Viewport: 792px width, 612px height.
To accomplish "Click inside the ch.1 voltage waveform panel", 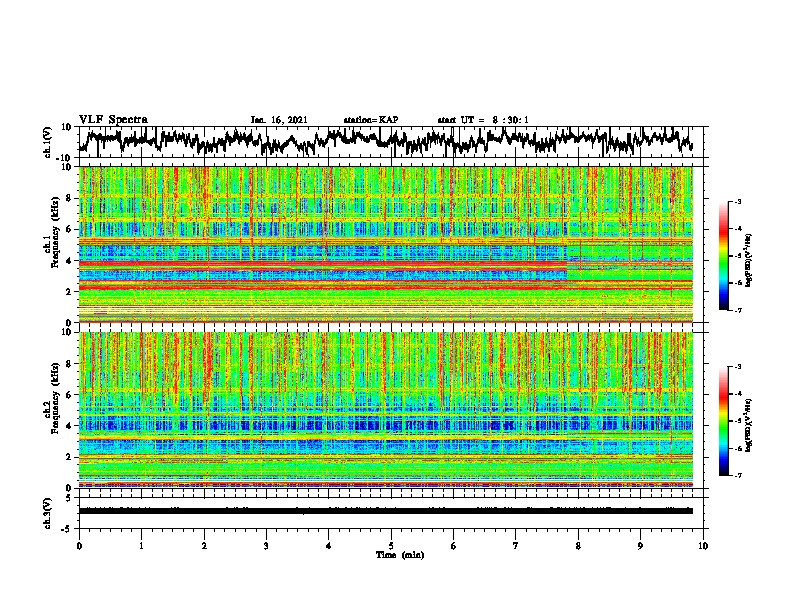I will [390, 142].
